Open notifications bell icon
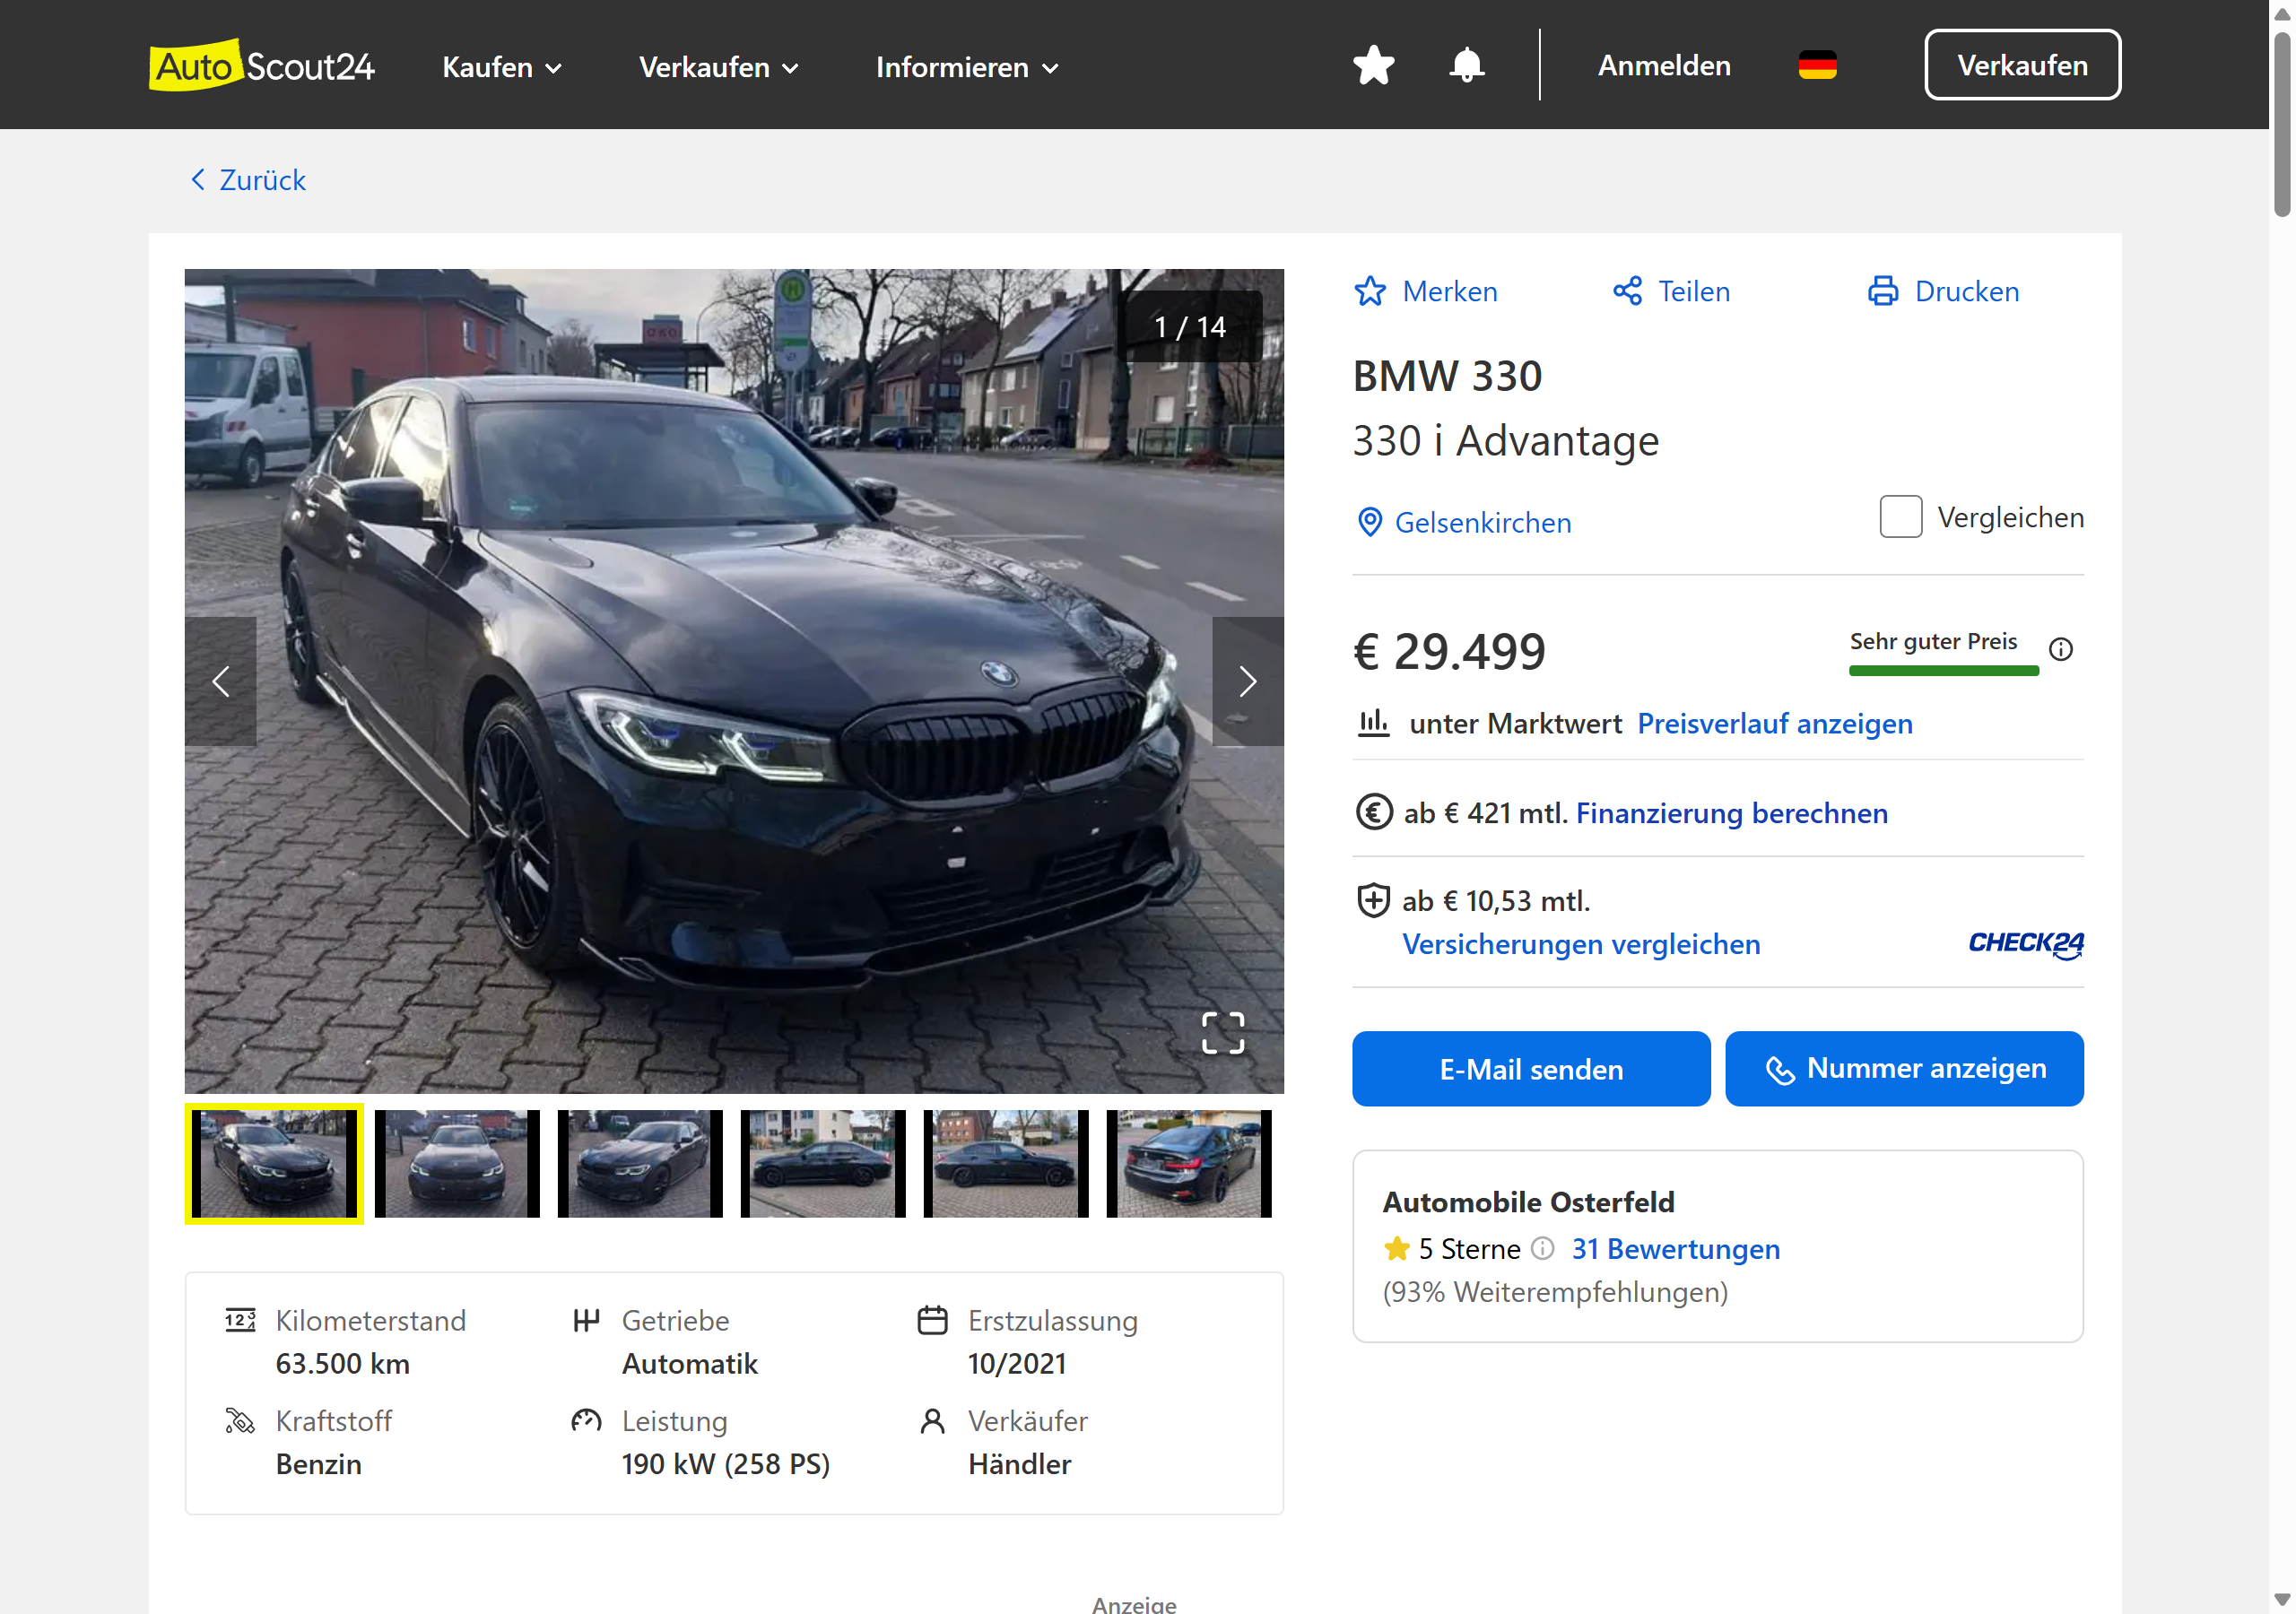 (x=1466, y=66)
